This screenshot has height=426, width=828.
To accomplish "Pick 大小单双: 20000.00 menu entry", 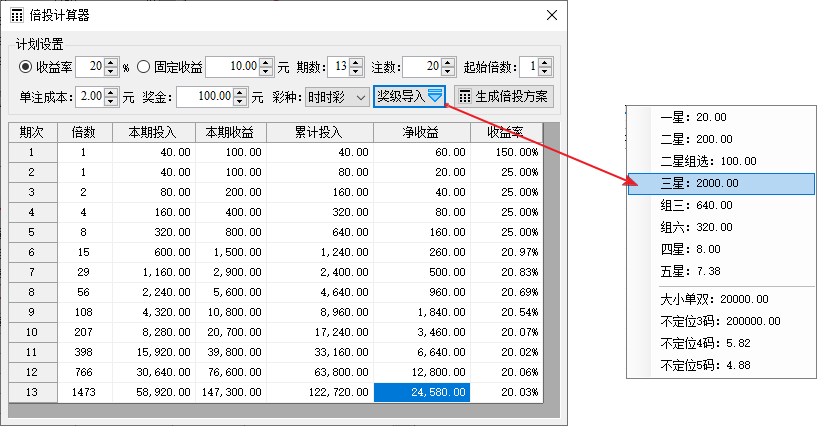I will [714, 299].
